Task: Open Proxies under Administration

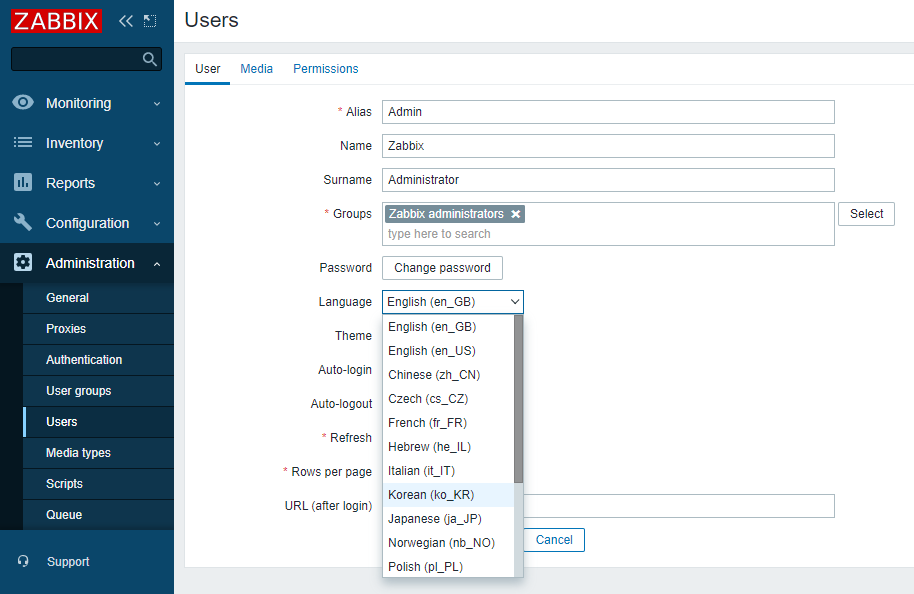Action: tap(98, 329)
